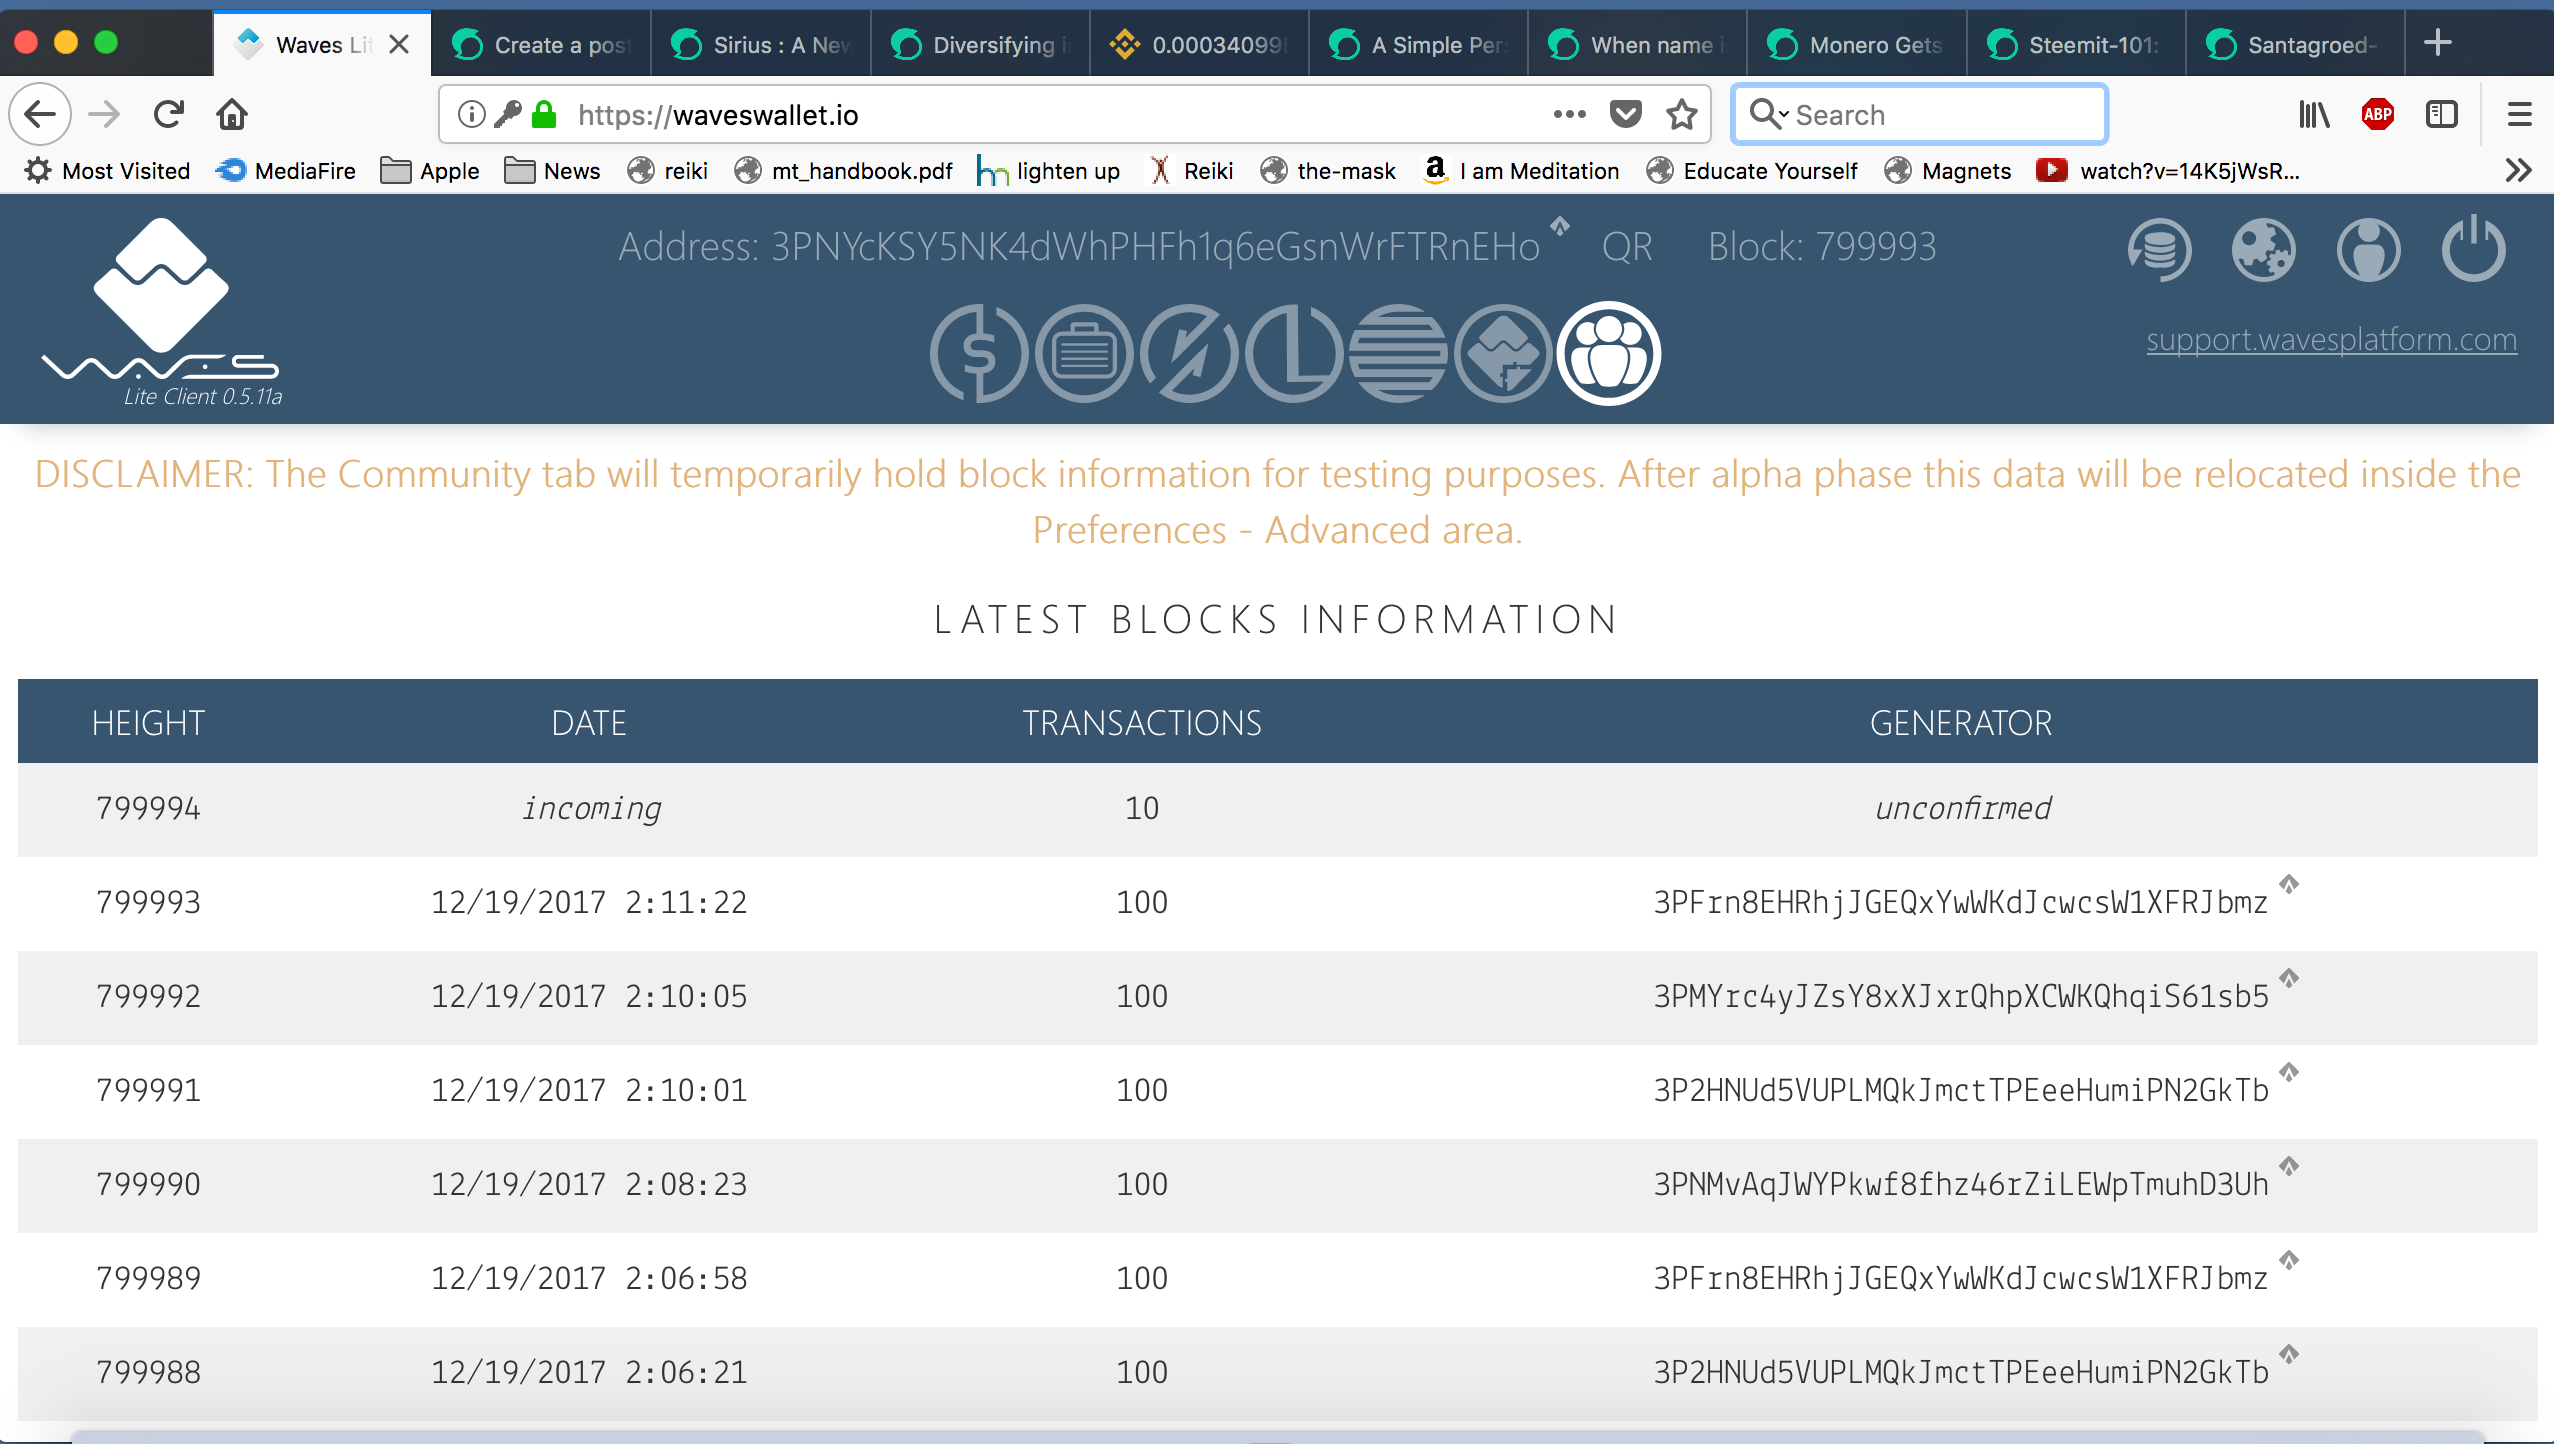
Task: Click block height 799994 cell
Action: click(148, 808)
